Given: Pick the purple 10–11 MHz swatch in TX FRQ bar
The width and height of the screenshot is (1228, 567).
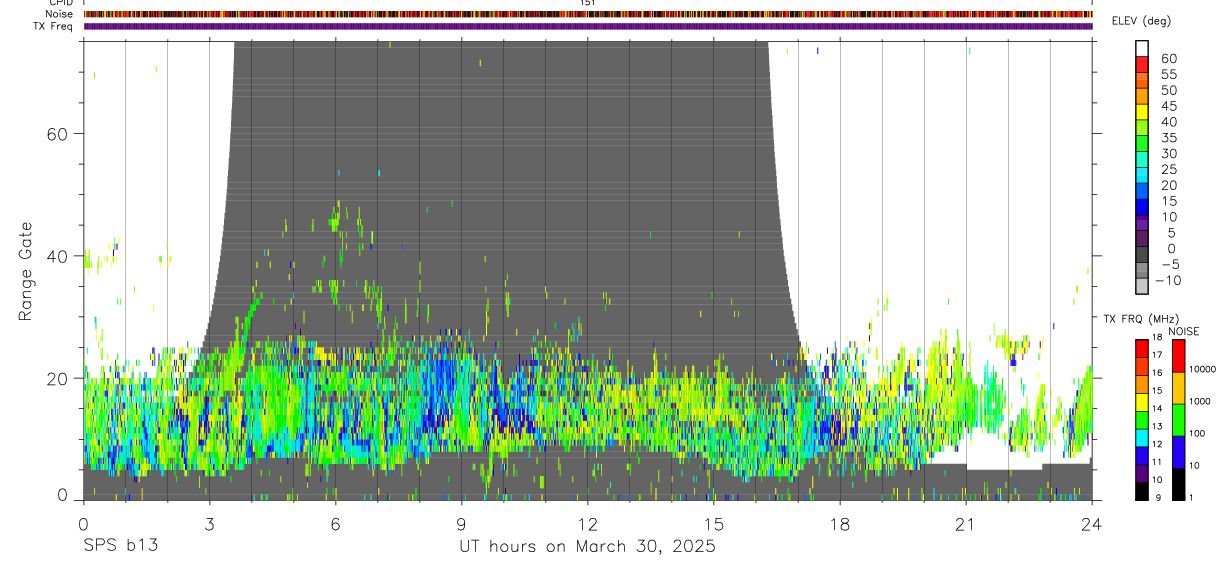Looking at the screenshot, I should (1142, 474).
